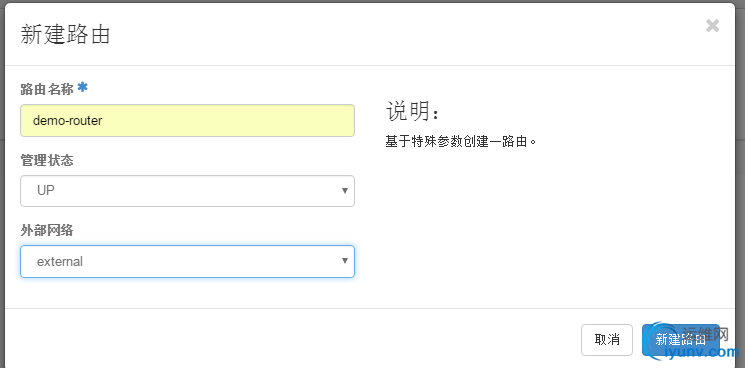The image size is (745, 368).
Task: Open the 外部网络 dropdown showing external
Action: (x=187, y=261)
